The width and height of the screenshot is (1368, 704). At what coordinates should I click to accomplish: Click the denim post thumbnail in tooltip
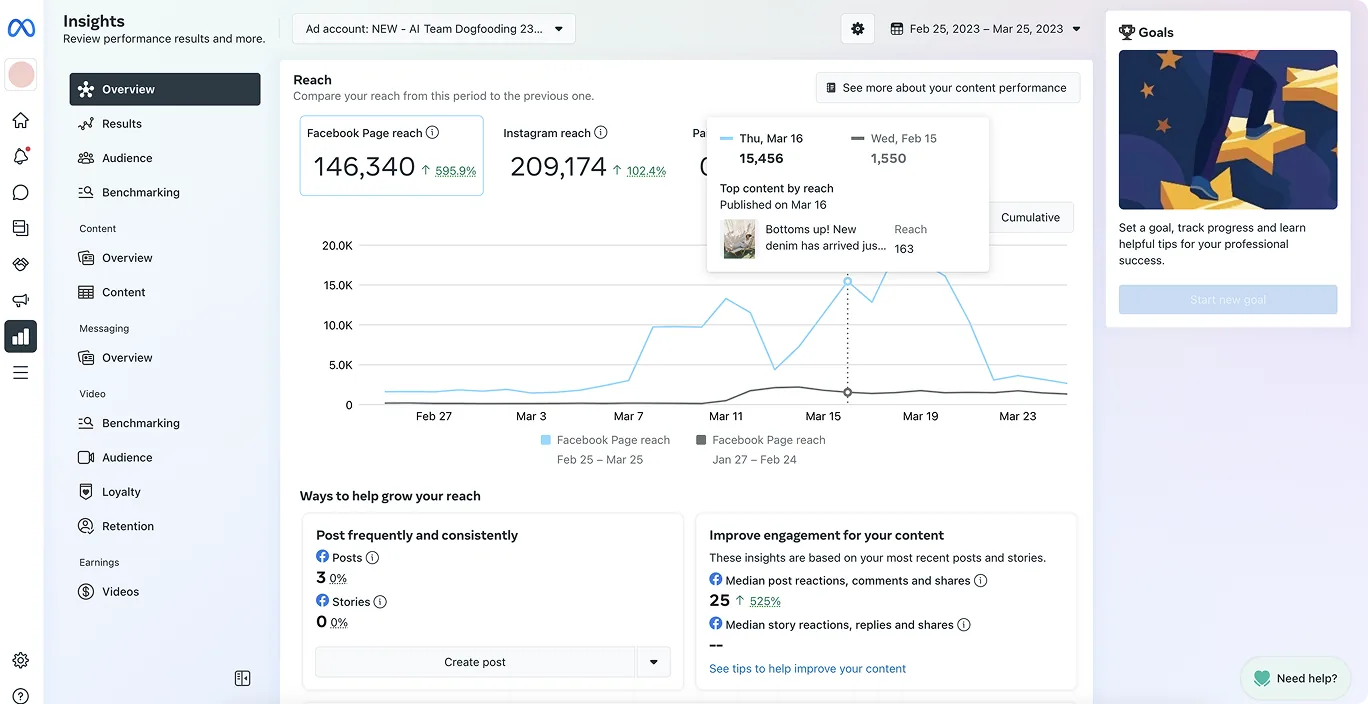[x=739, y=240]
